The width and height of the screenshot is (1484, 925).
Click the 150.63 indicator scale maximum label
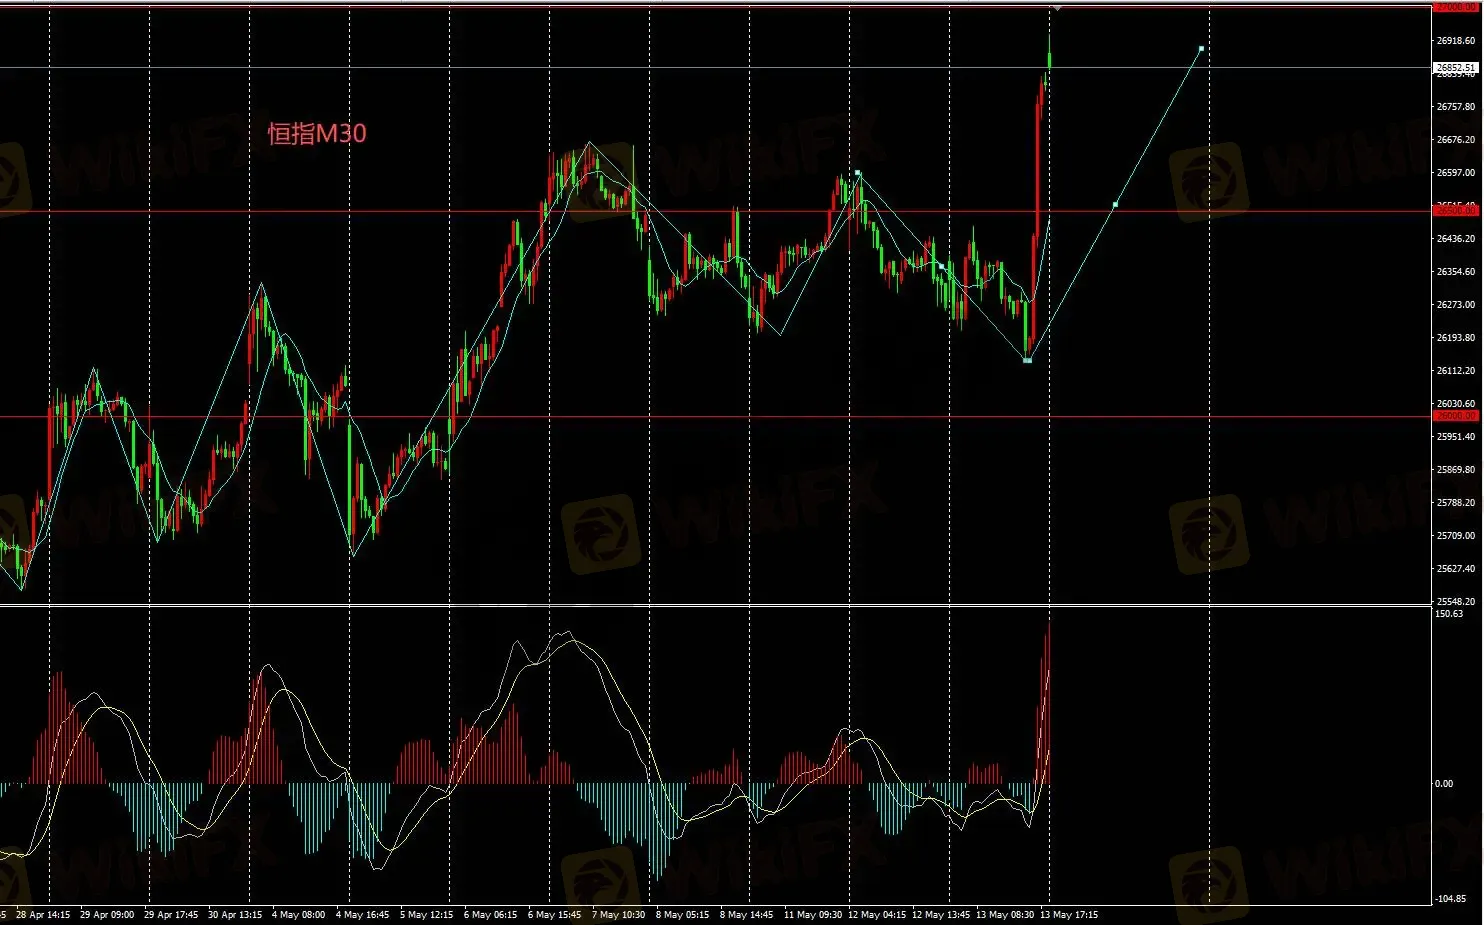(x=1449, y=614)
